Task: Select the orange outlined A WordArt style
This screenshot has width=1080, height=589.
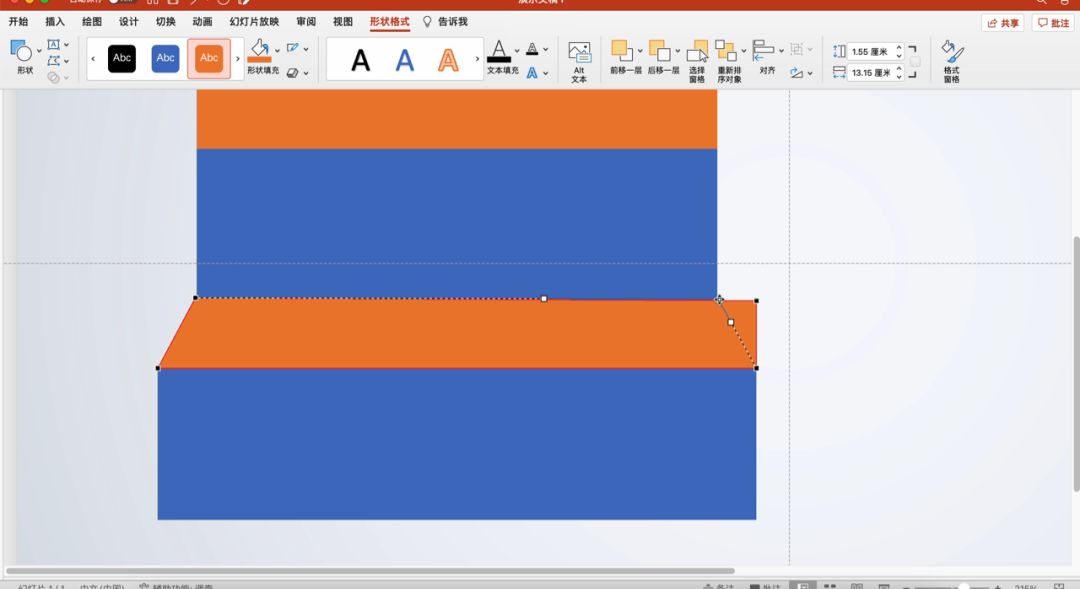Action: (448, 61)
